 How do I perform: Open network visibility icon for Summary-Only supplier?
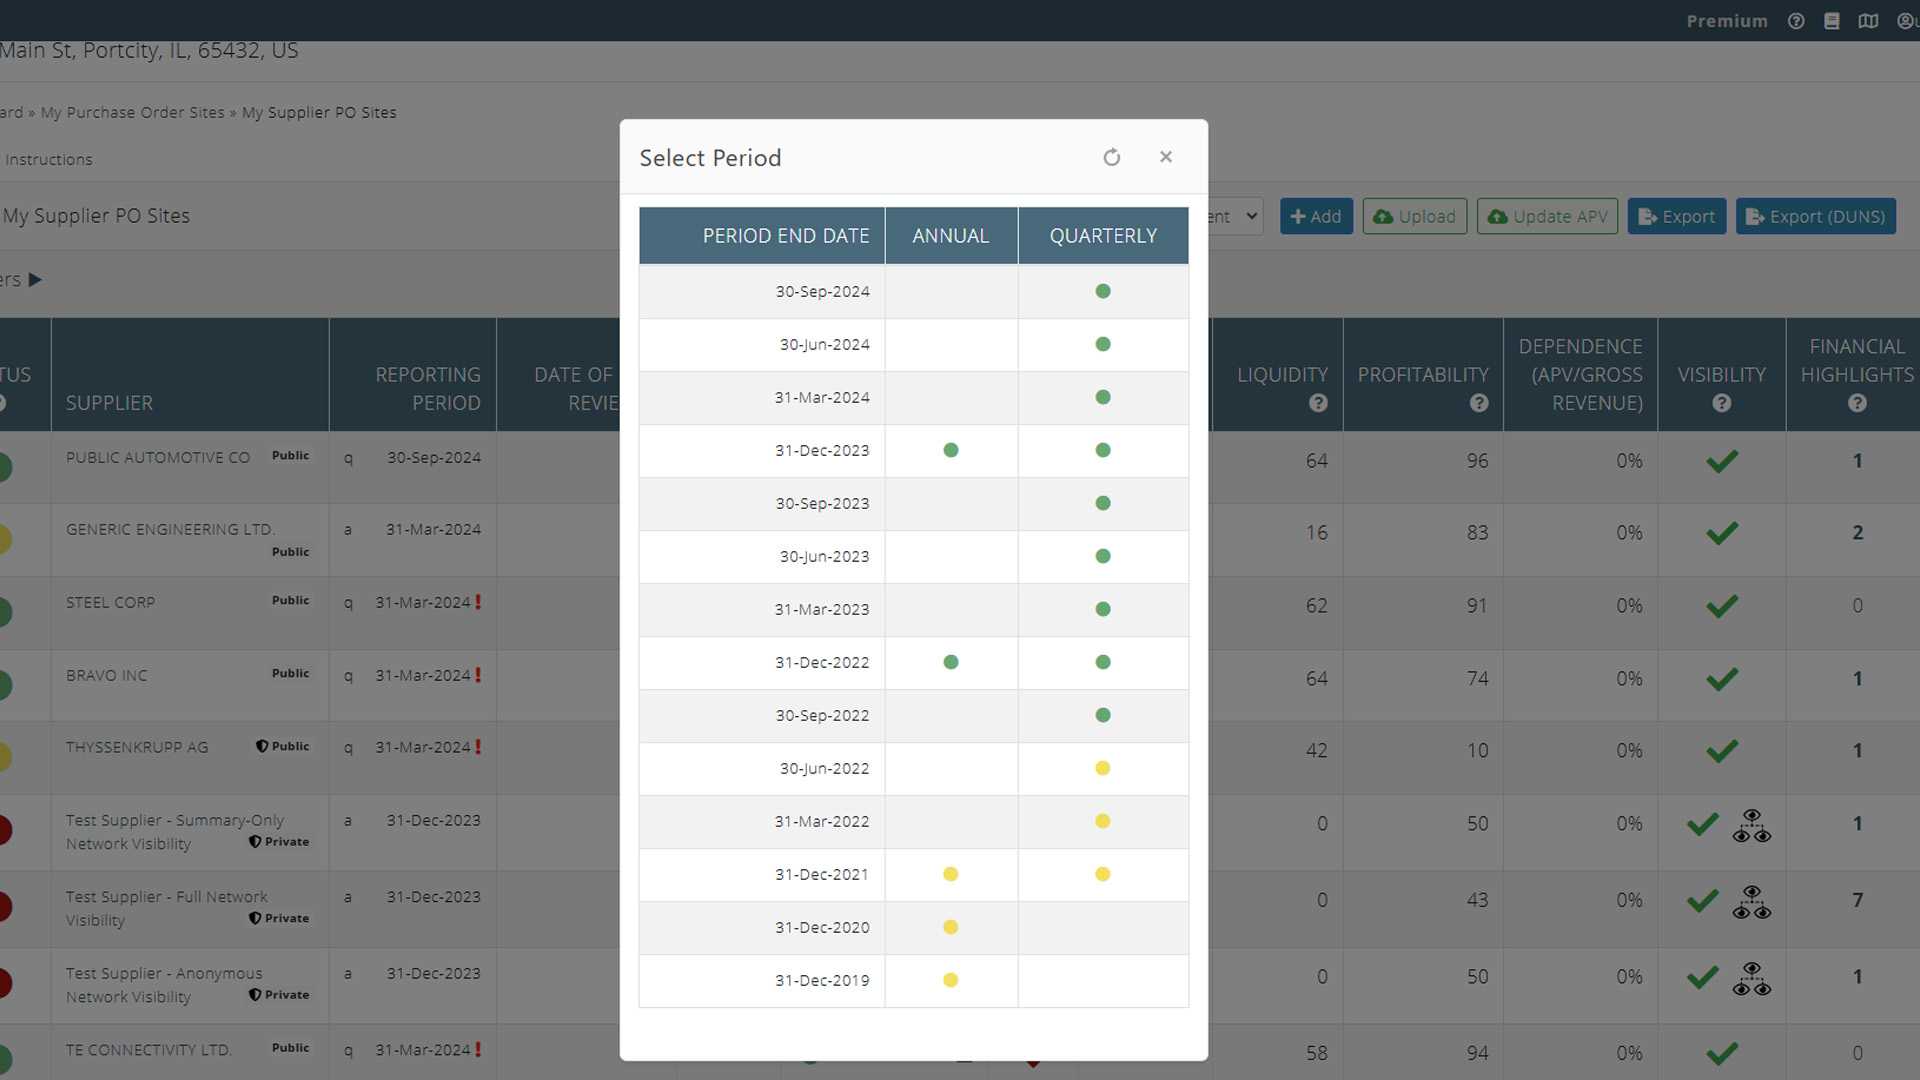click(x=1751, y=826)
